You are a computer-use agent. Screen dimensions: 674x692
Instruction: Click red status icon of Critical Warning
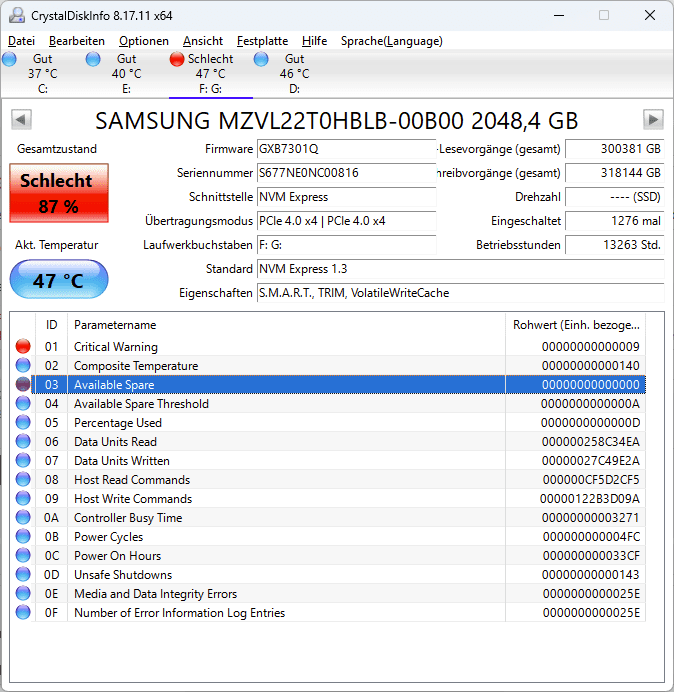[x=23, y=346]
